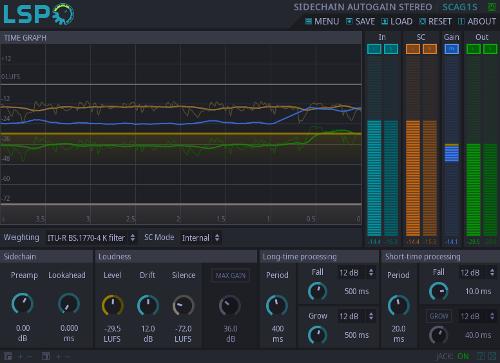This screenshot has width=500, height=363.
Task: Toggle the left Out channel meter button
Action: 473,49
